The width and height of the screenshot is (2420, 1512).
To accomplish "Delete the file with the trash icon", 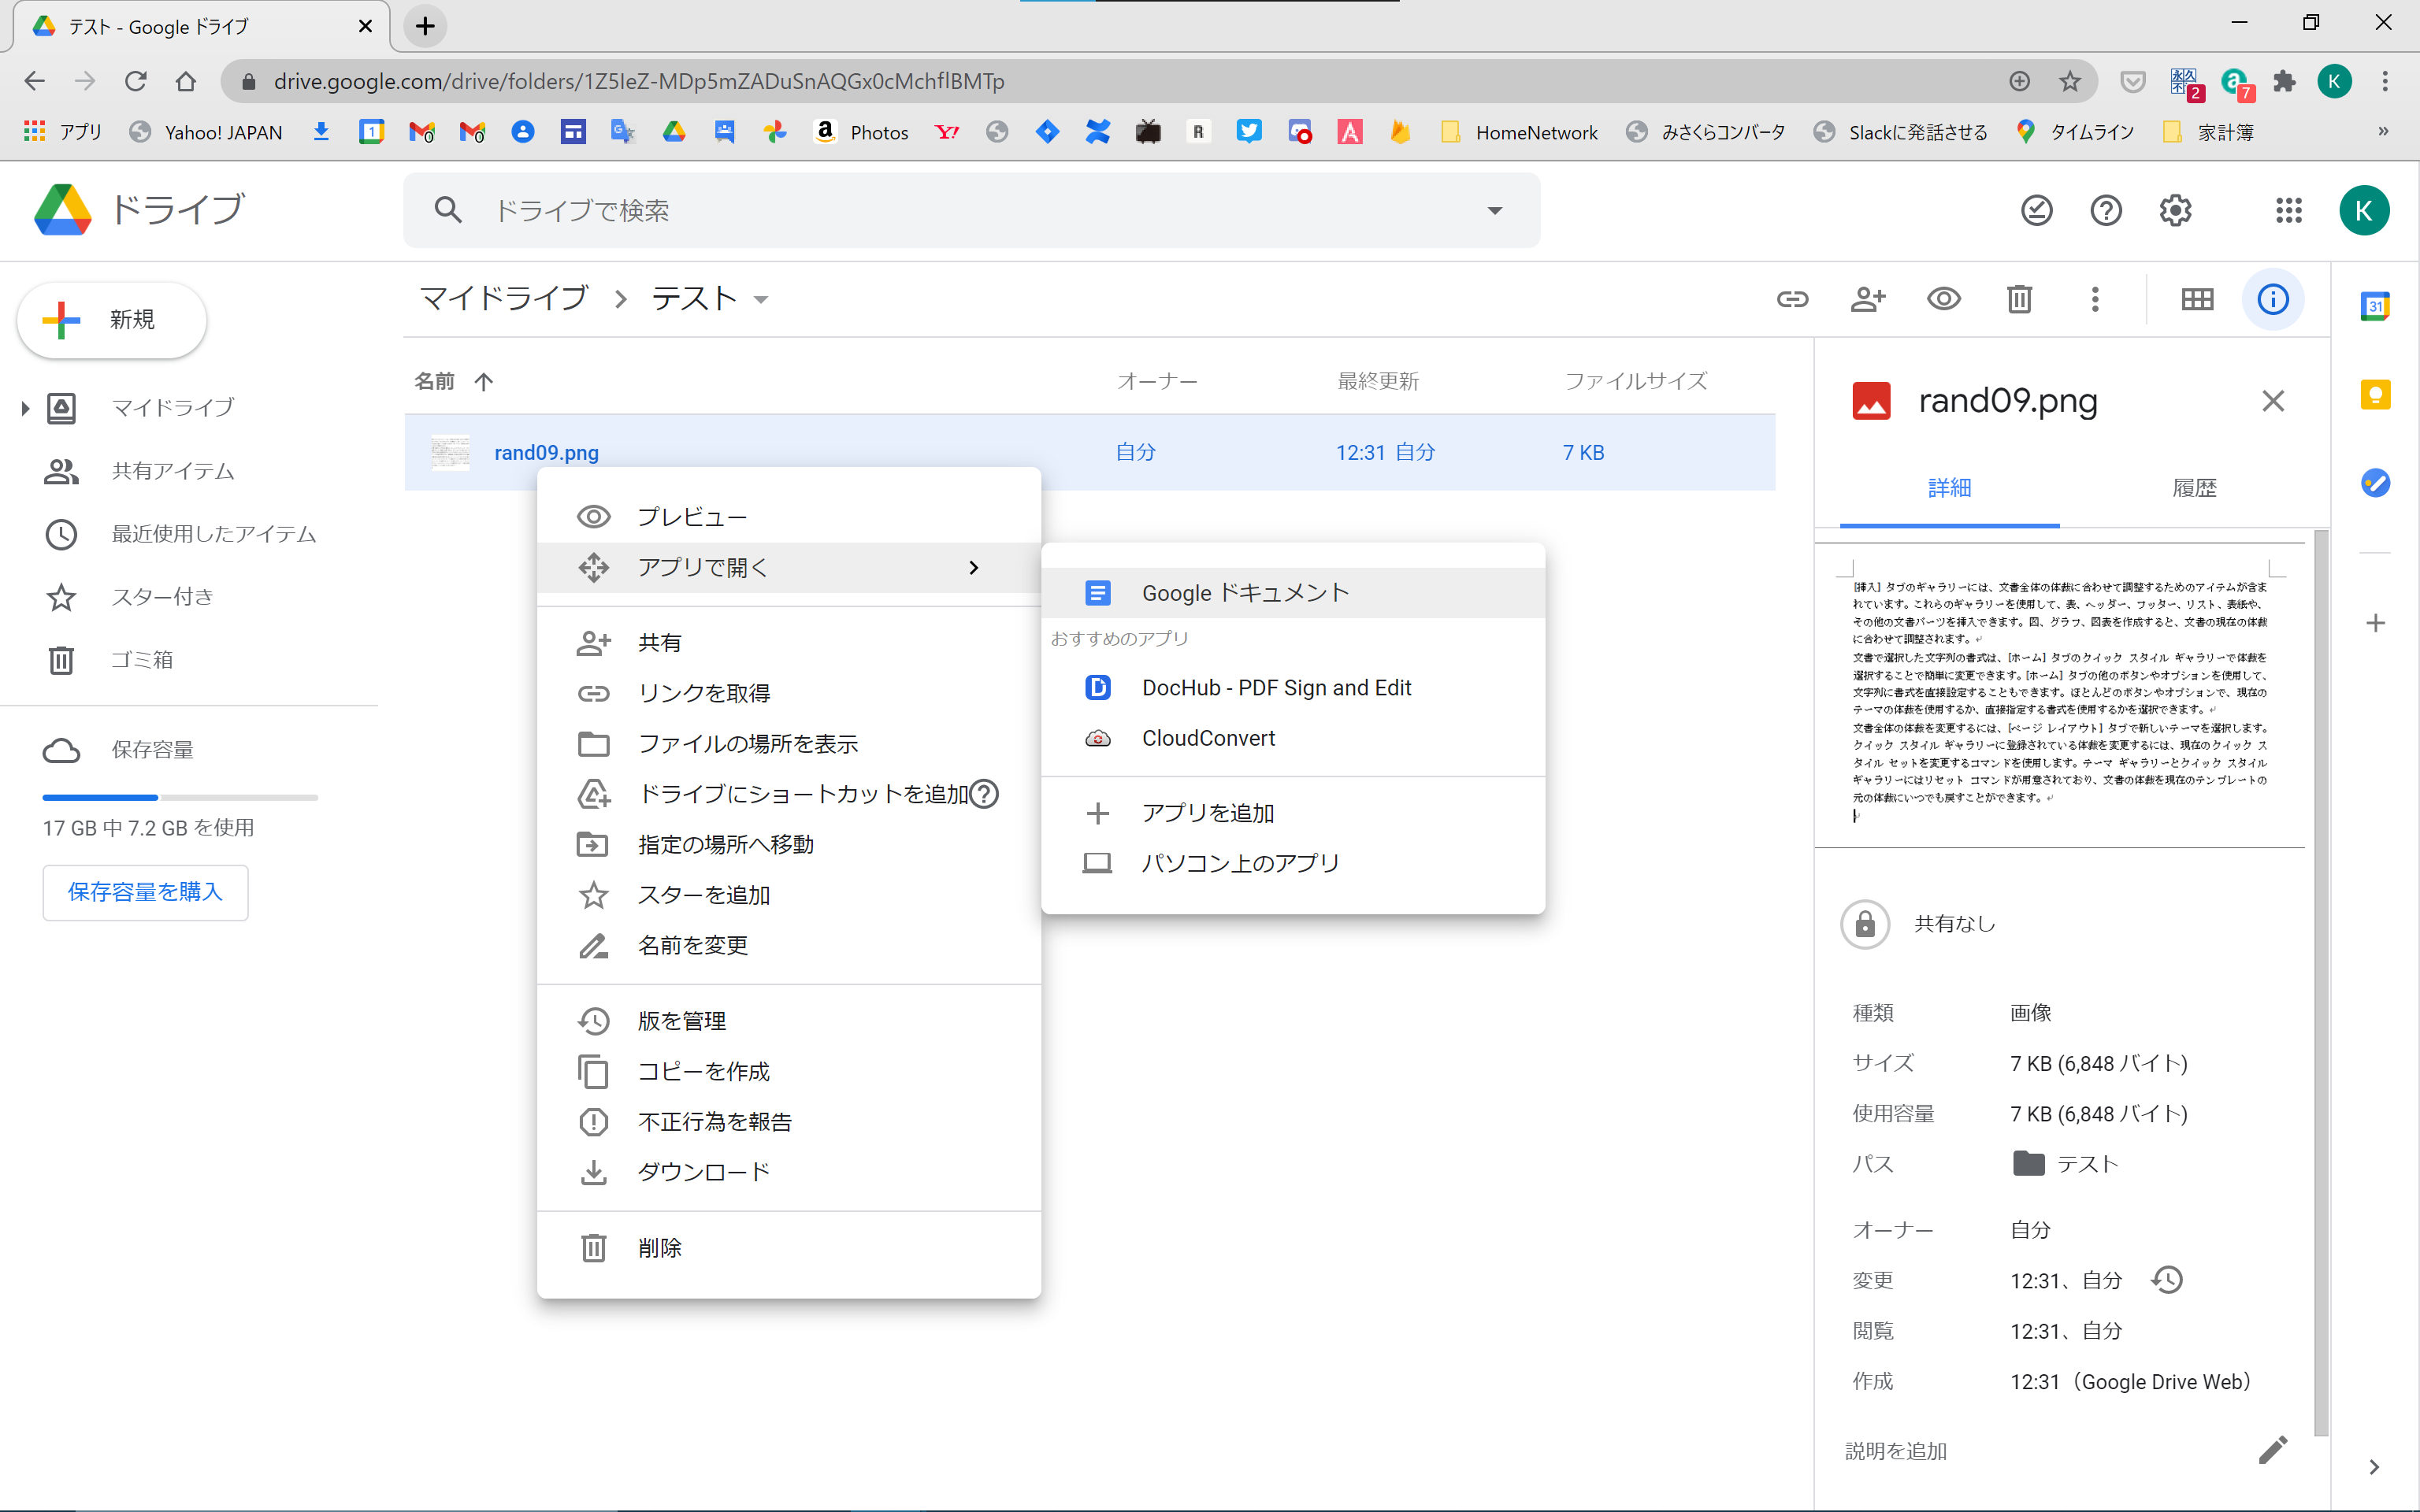I will 2019,299.
